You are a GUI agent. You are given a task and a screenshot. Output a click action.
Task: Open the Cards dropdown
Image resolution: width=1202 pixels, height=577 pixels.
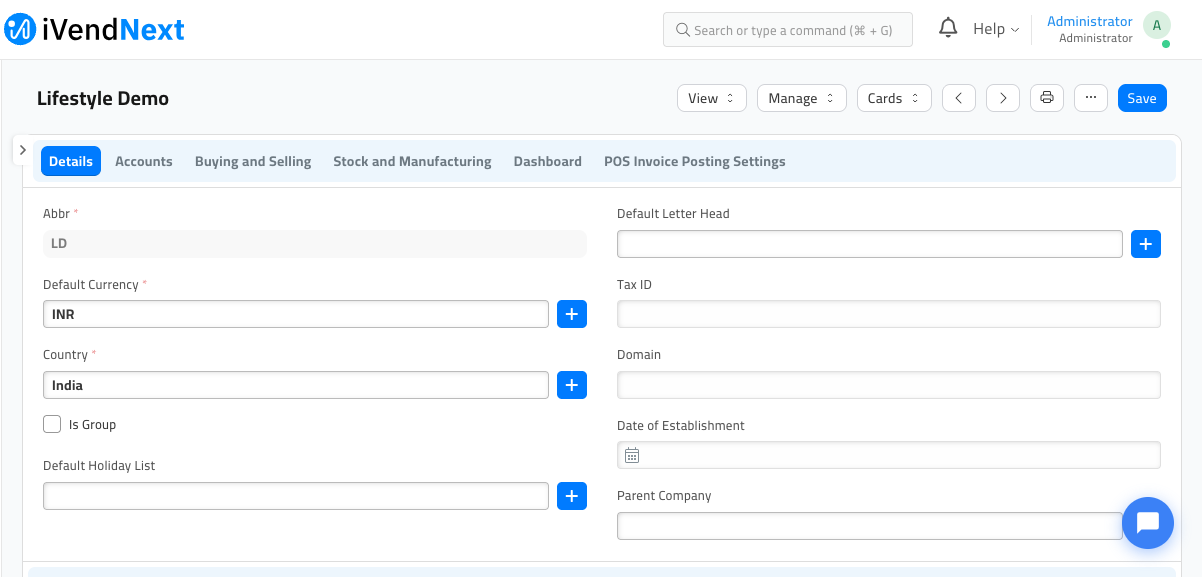pyautogui.click(x=894, y=98)
